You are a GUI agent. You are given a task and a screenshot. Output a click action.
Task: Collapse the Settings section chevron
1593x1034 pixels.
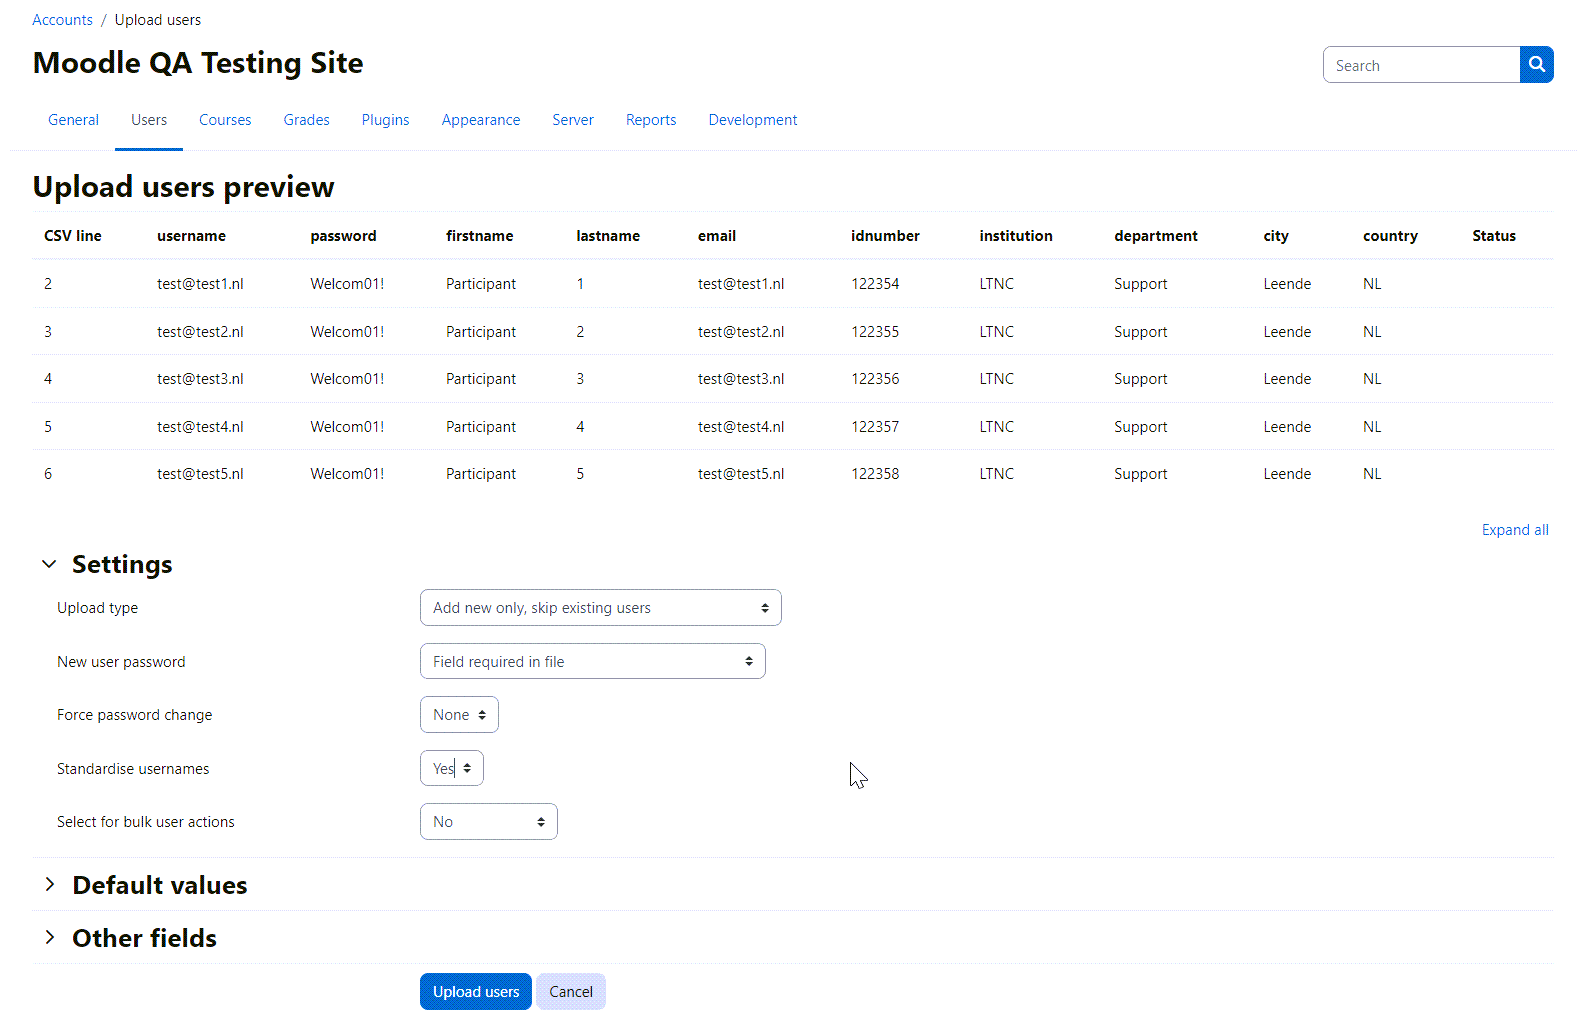pyautogui.click(x=49, y=564)
